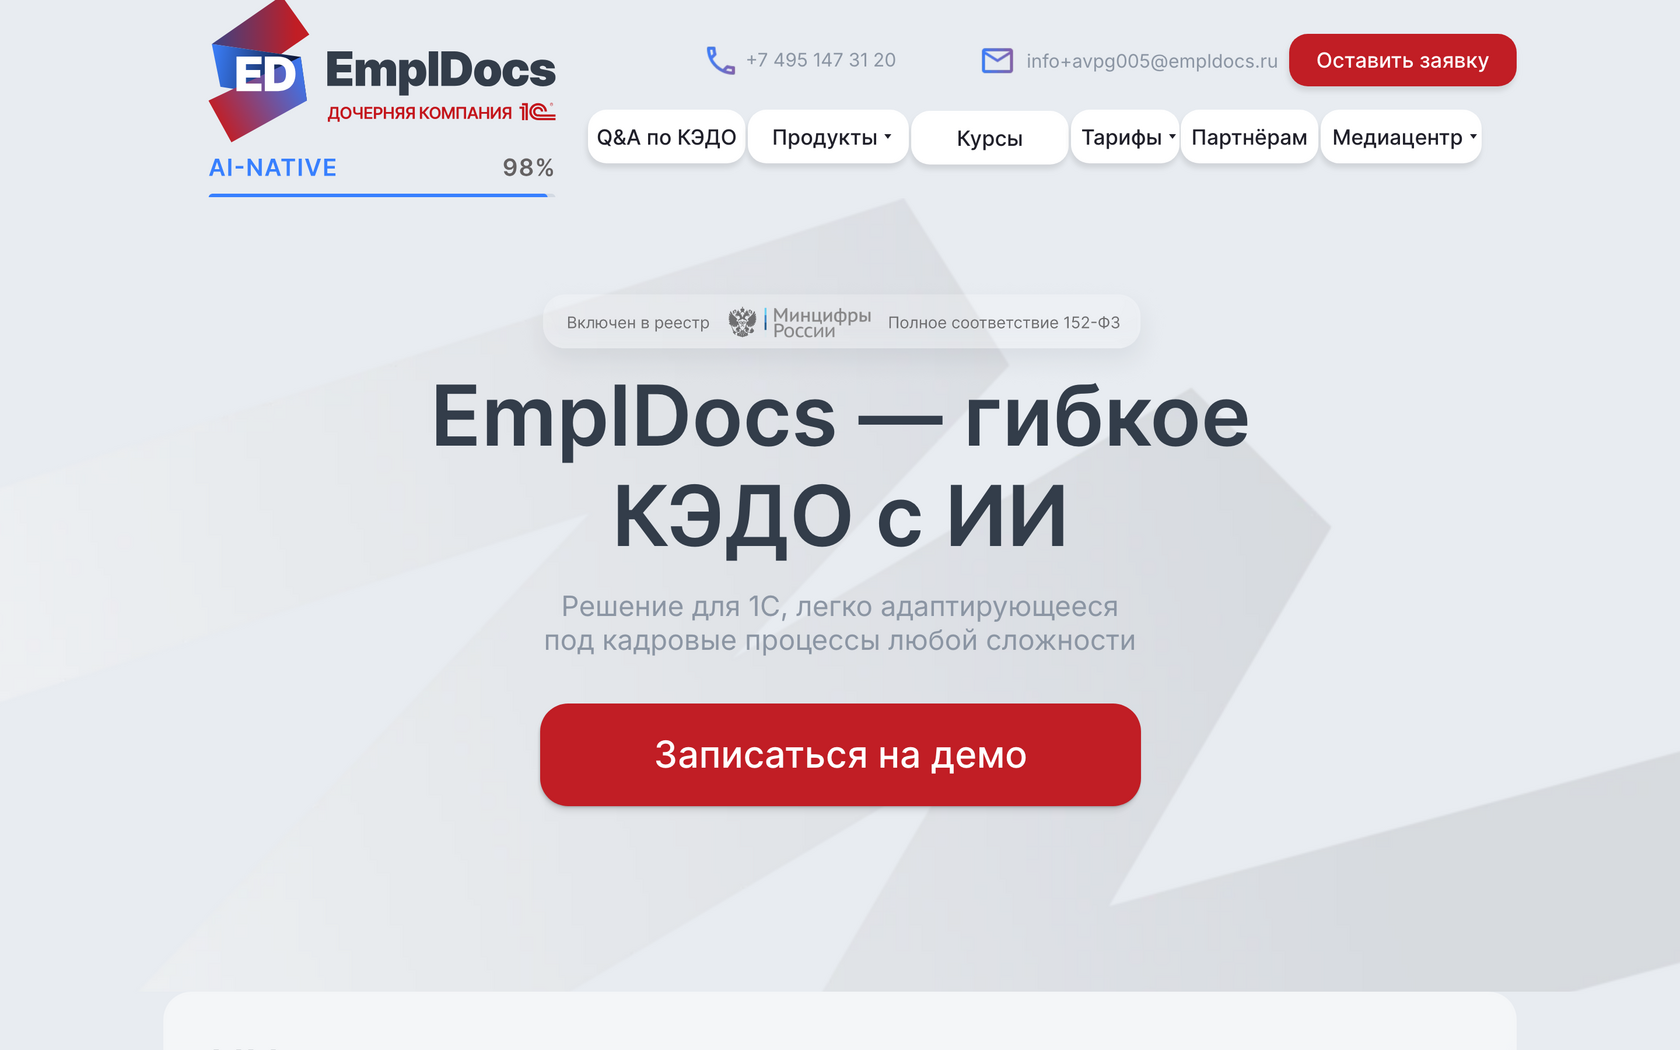Click the AI-NATIVE progress bar
The image size is (1680, 1050).
[381, 195]
